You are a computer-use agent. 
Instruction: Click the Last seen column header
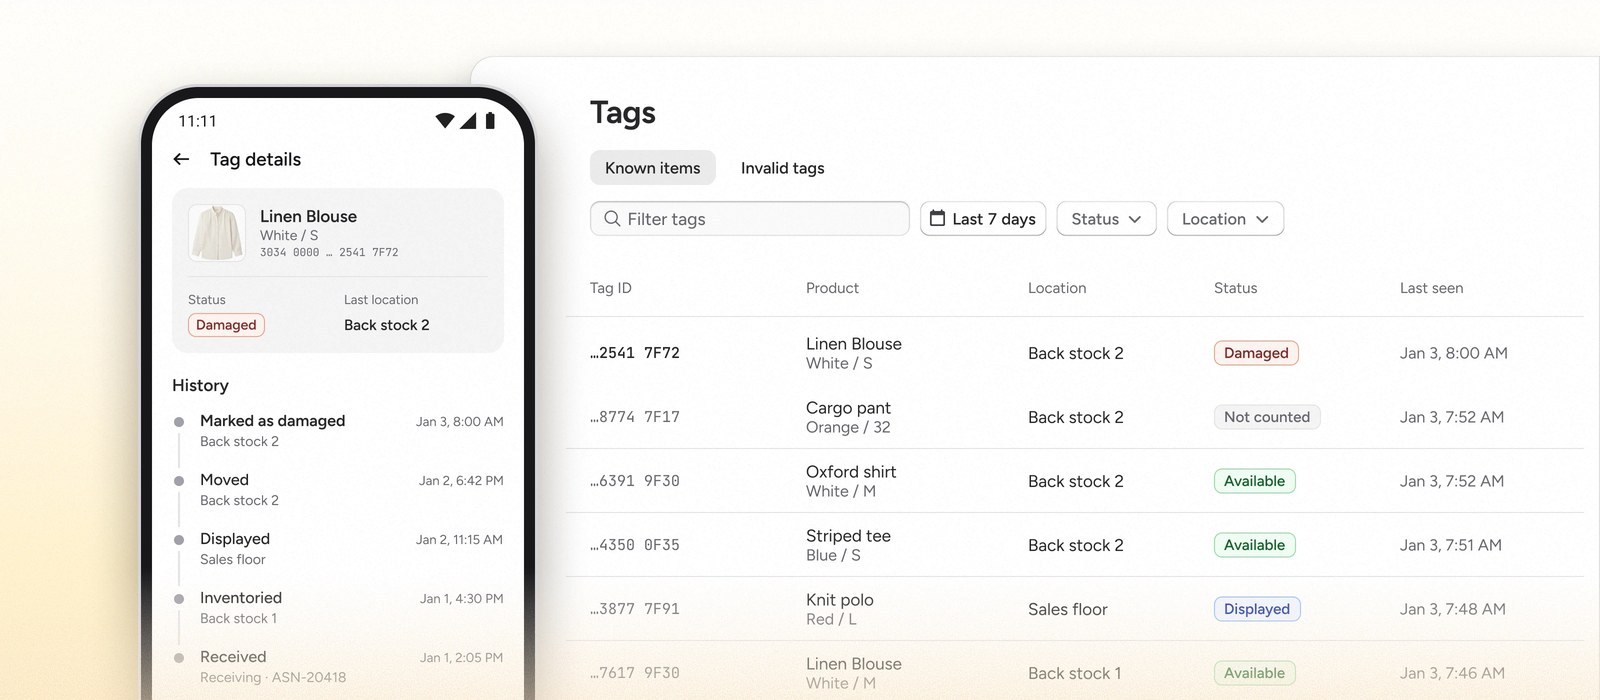click(1431, 288)
